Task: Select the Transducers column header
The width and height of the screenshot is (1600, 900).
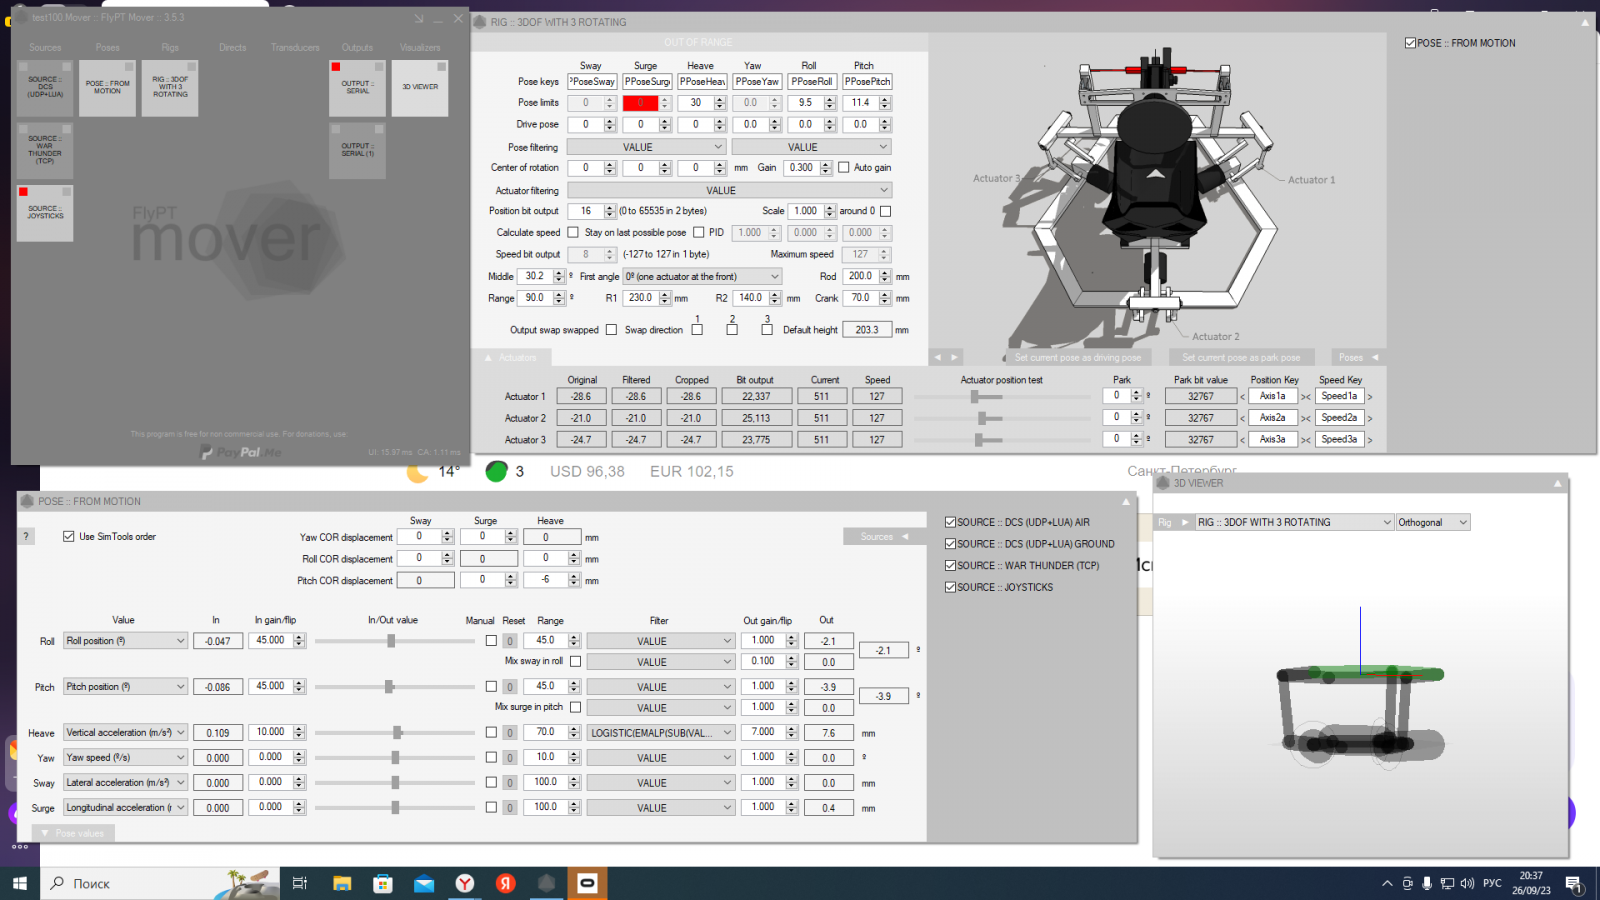Action: tap(295, 47)
